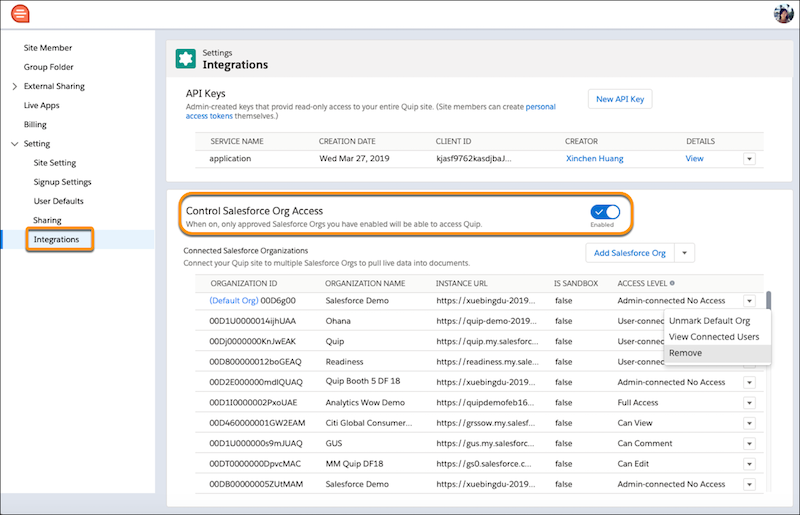Click client ID kjasf9762kasdjbaJ...
This screenshot has width=800, height=515.
[x=473, y=159]
